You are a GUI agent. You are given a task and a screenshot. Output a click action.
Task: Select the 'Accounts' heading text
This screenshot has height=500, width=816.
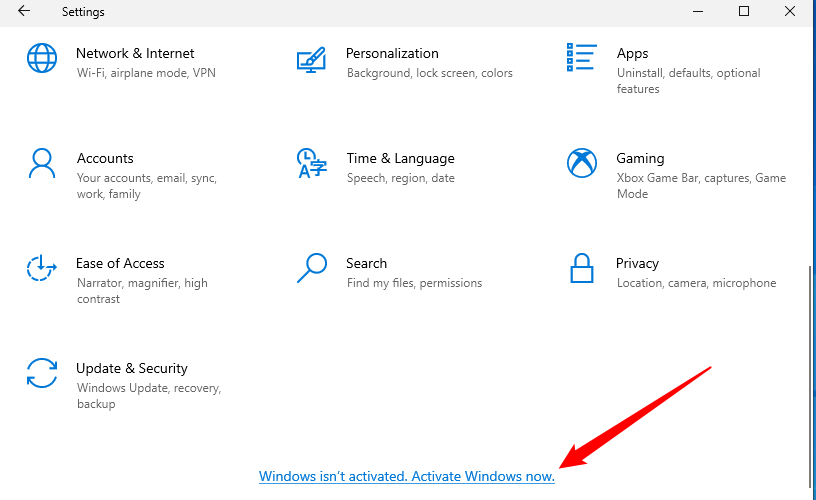(105, 158)
